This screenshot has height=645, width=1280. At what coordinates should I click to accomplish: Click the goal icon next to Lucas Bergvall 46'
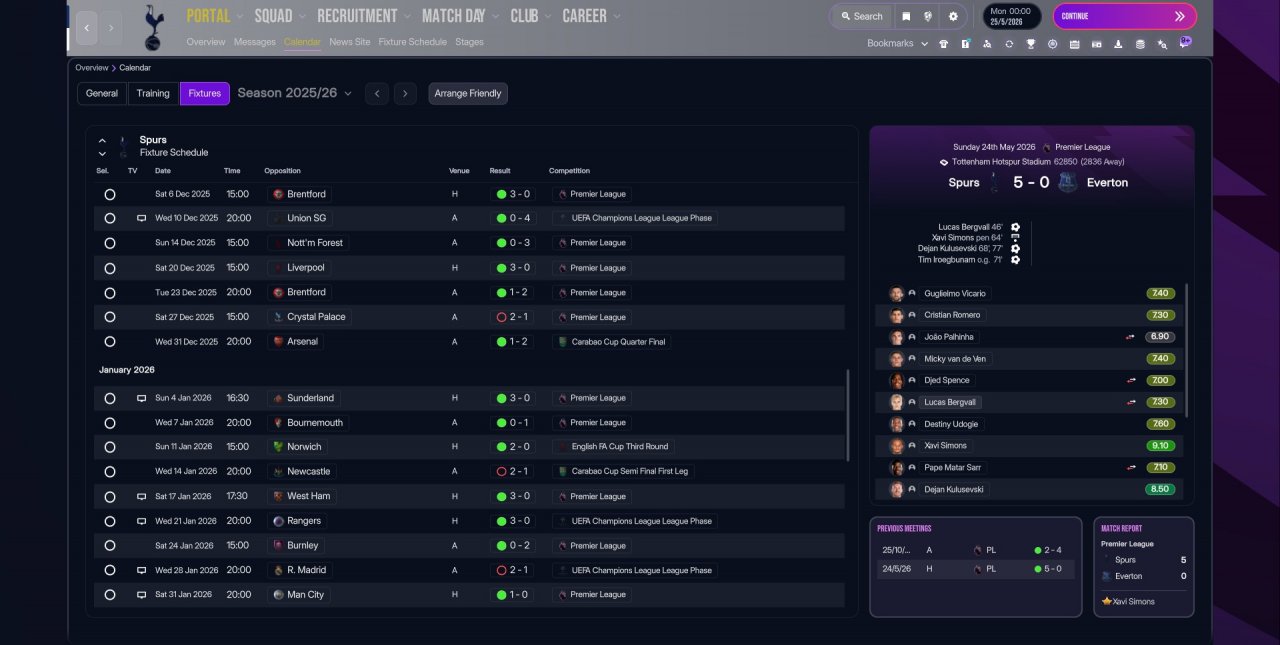click(x=1015, y=227)
